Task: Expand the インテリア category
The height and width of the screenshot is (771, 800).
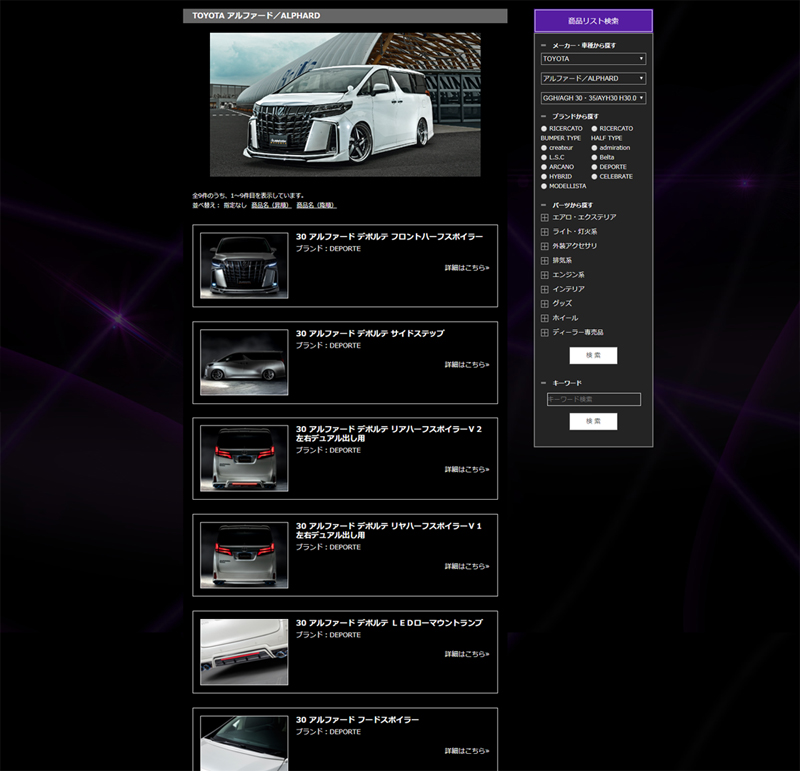Action: [544, 289]
